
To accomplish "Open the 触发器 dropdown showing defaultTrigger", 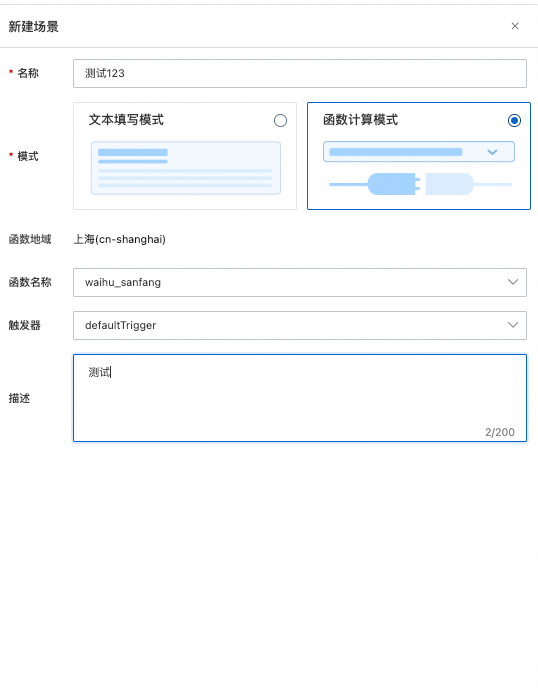I will (x=300, y=325).
